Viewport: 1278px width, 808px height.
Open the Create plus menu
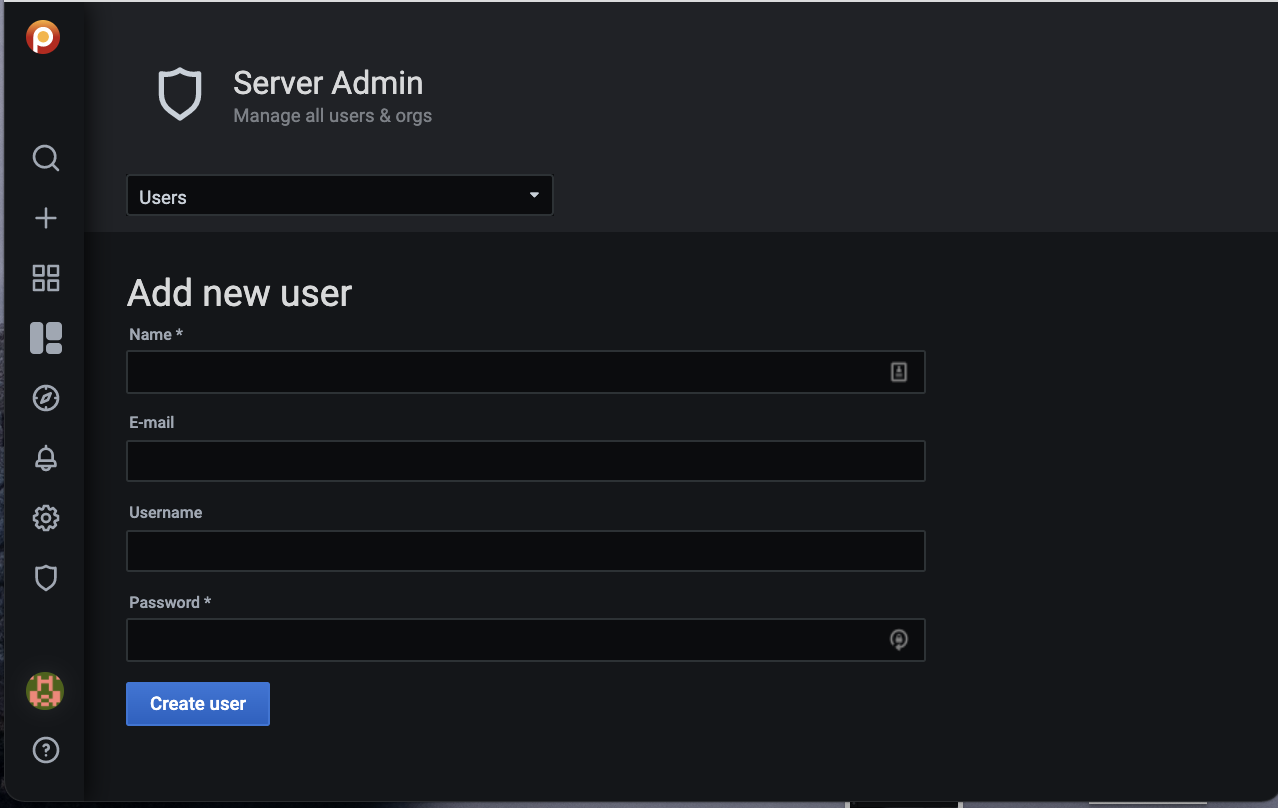click(46, 218)
